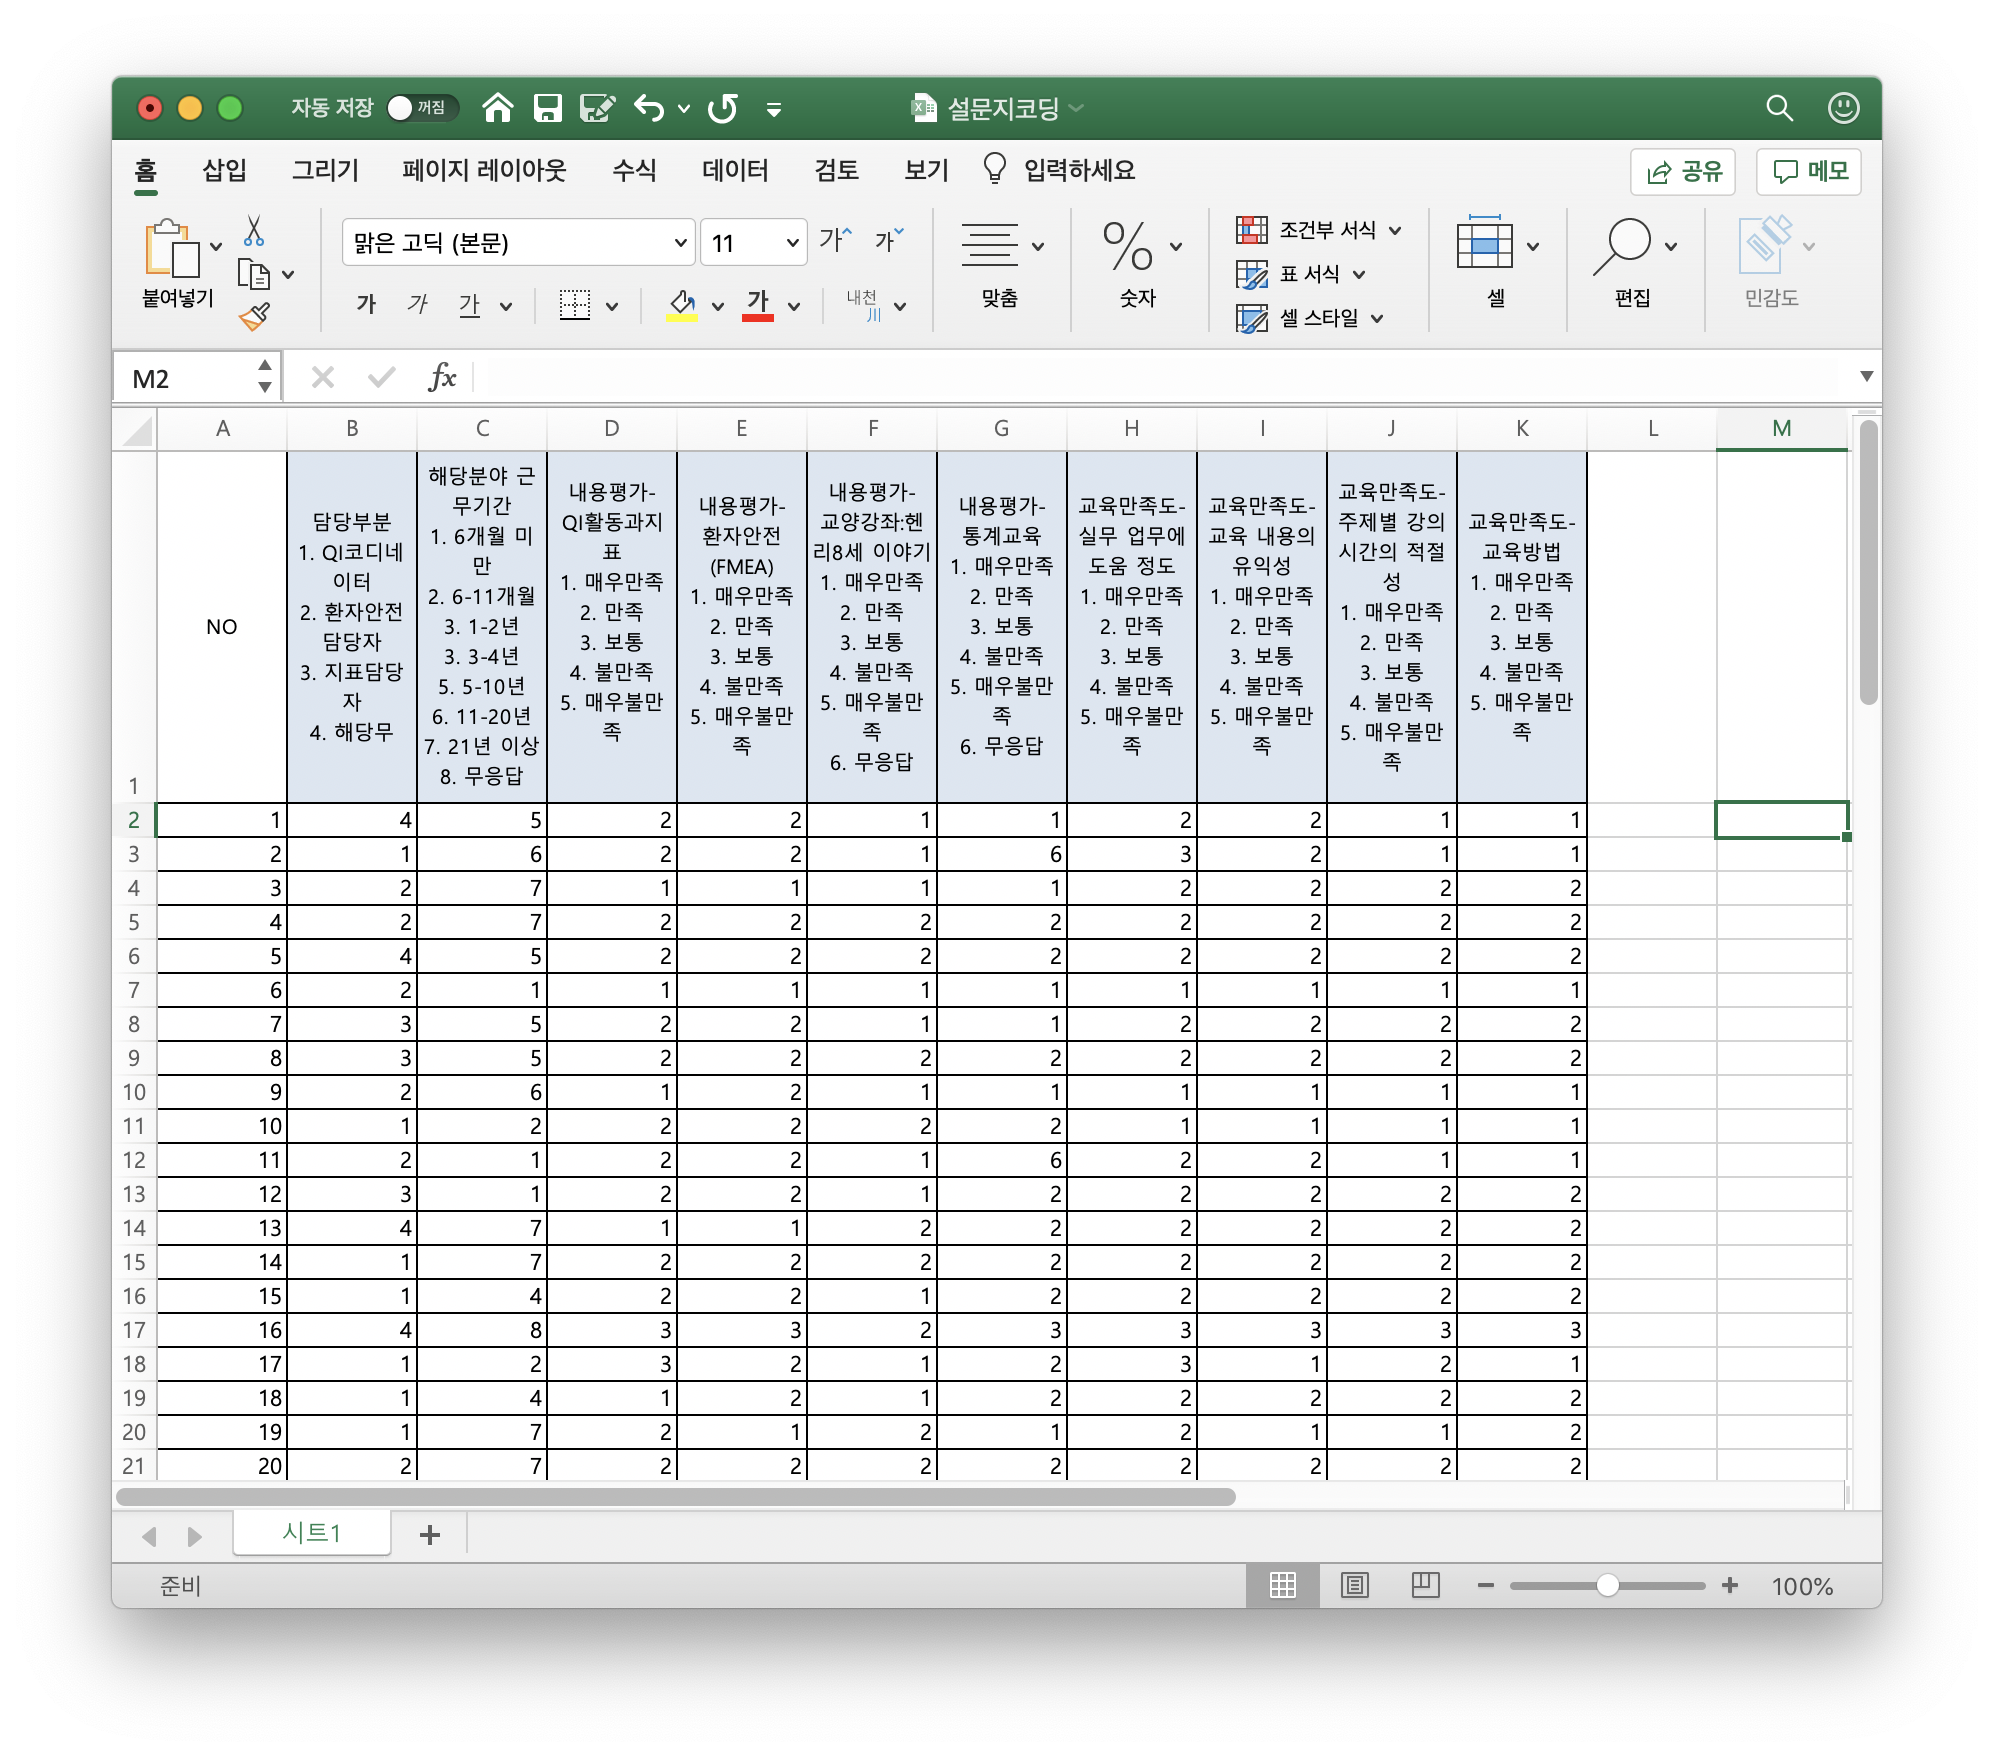Click the 메모 (Comments) button

1810,172
